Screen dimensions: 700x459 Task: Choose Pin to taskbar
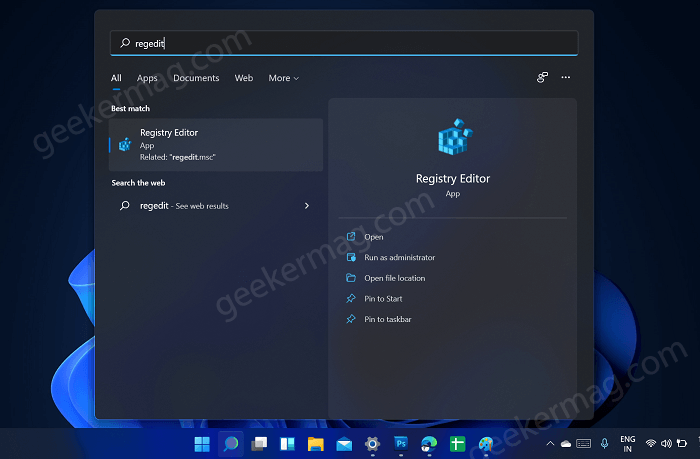pyautogui.click(x=388, y=319)
